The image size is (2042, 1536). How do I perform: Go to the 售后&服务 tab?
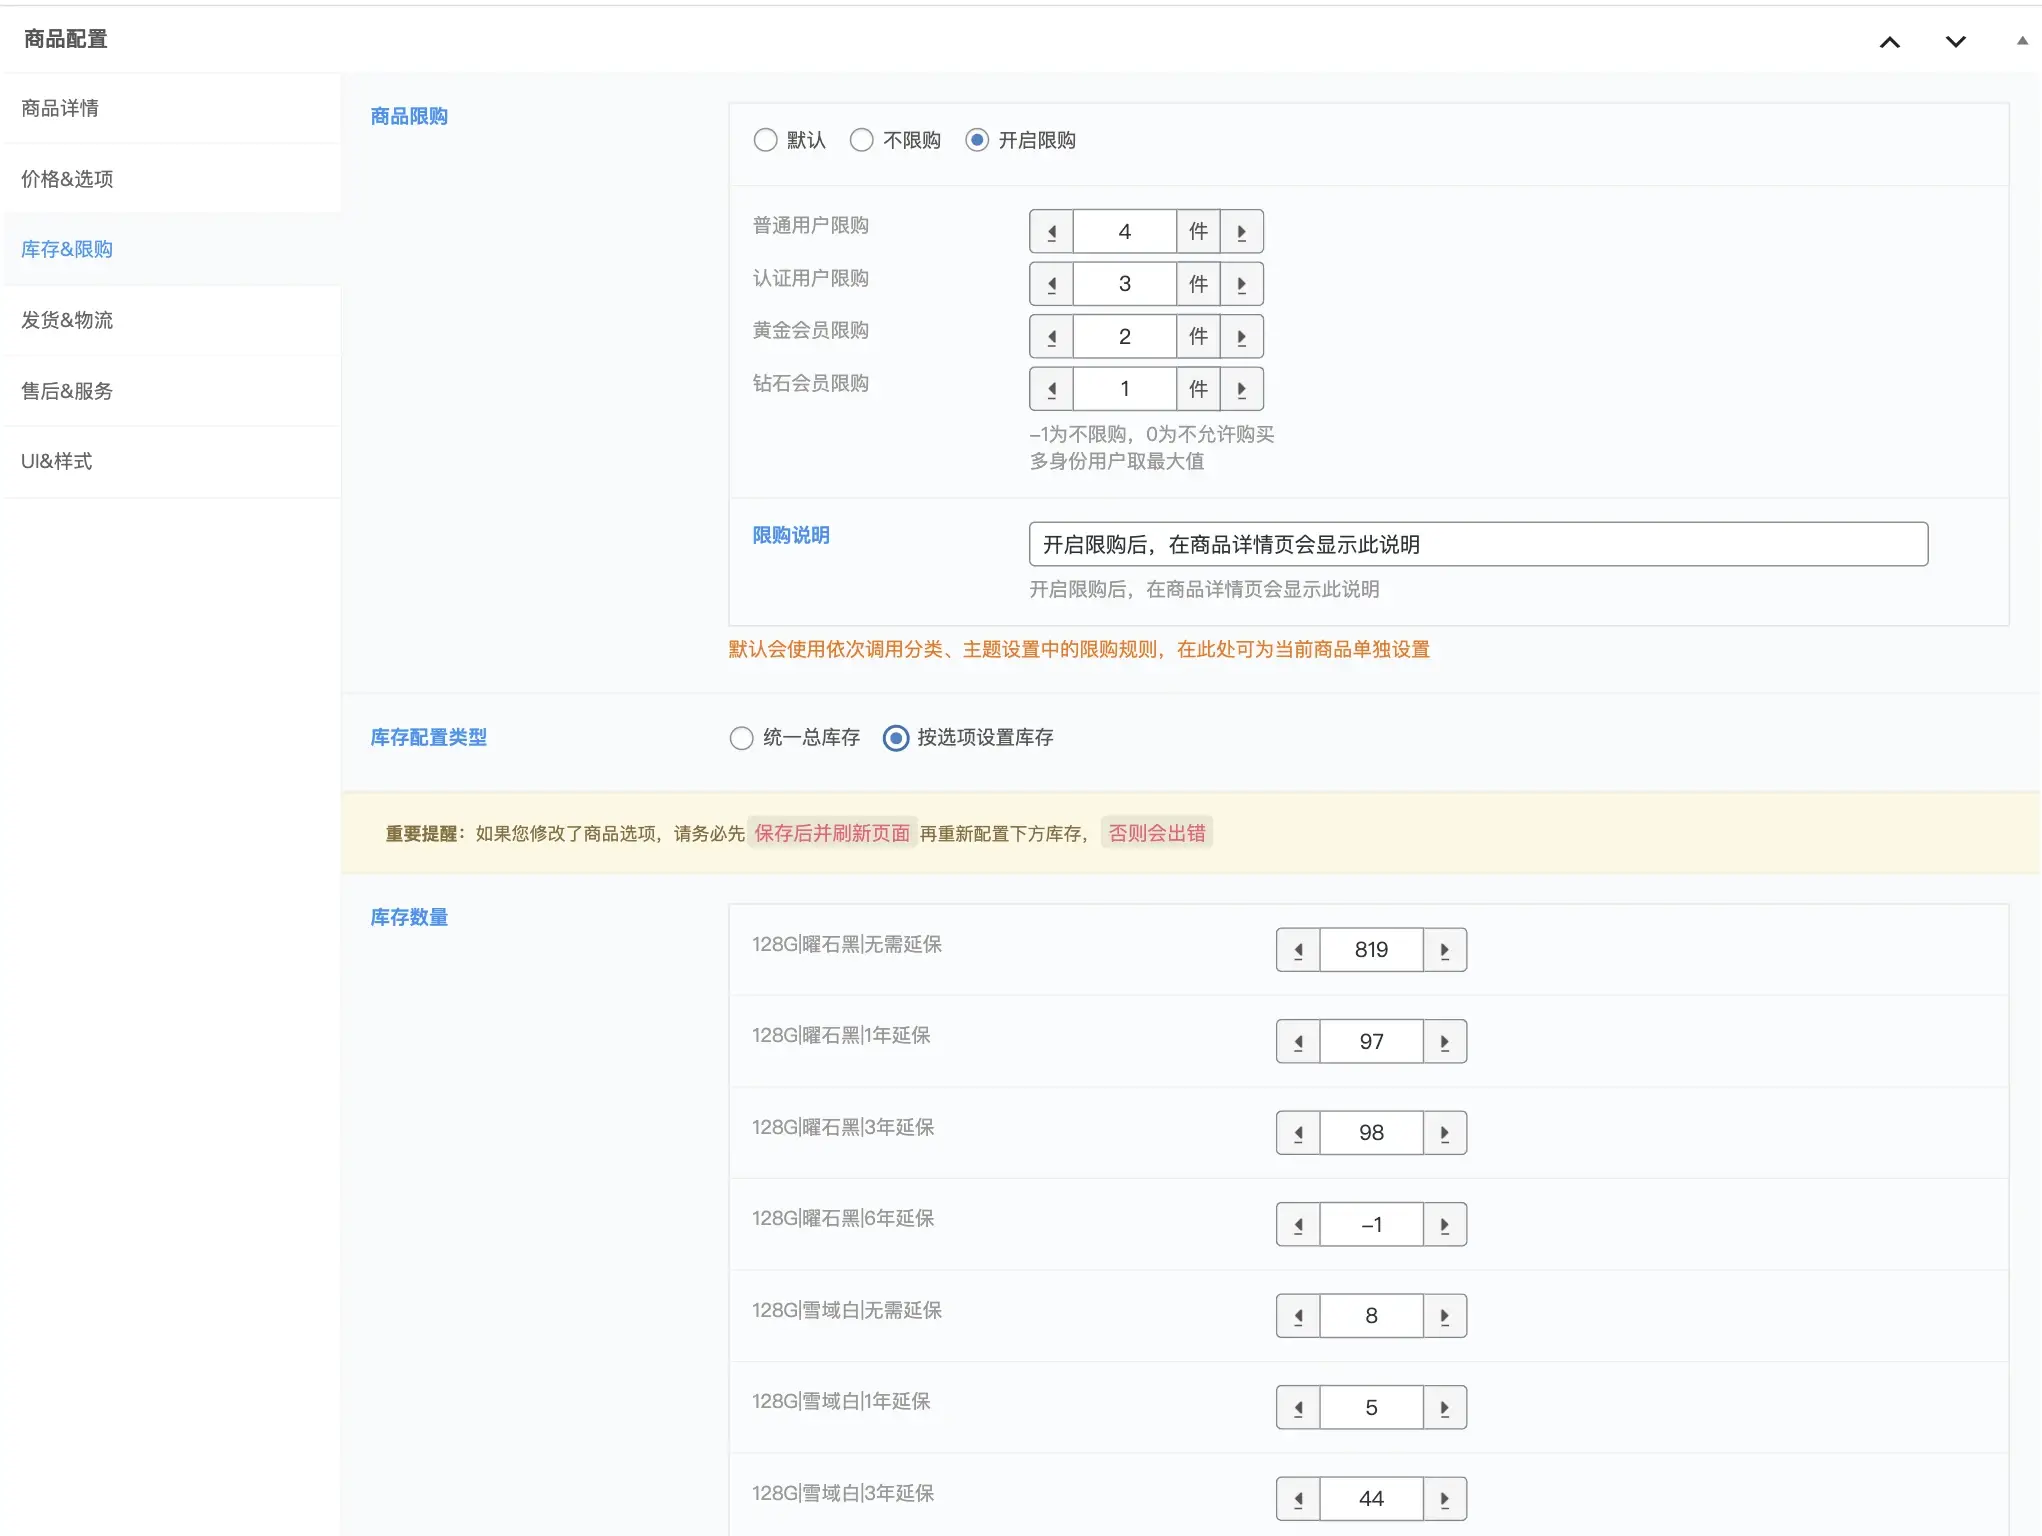(68, 391)
